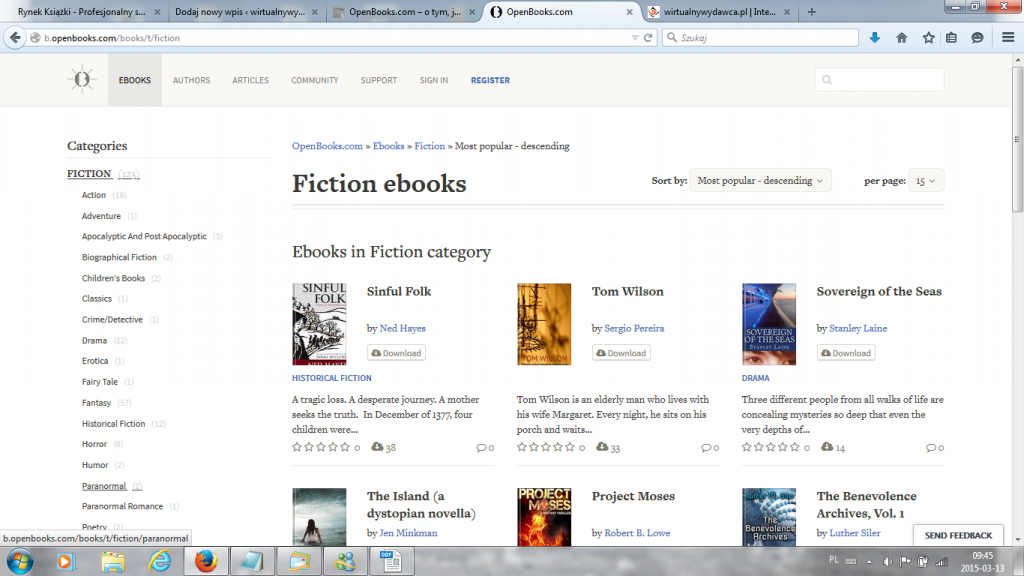Open the media player taskbar icon
This screenshot has width=1024, height=576.
(x=65, y=561)
